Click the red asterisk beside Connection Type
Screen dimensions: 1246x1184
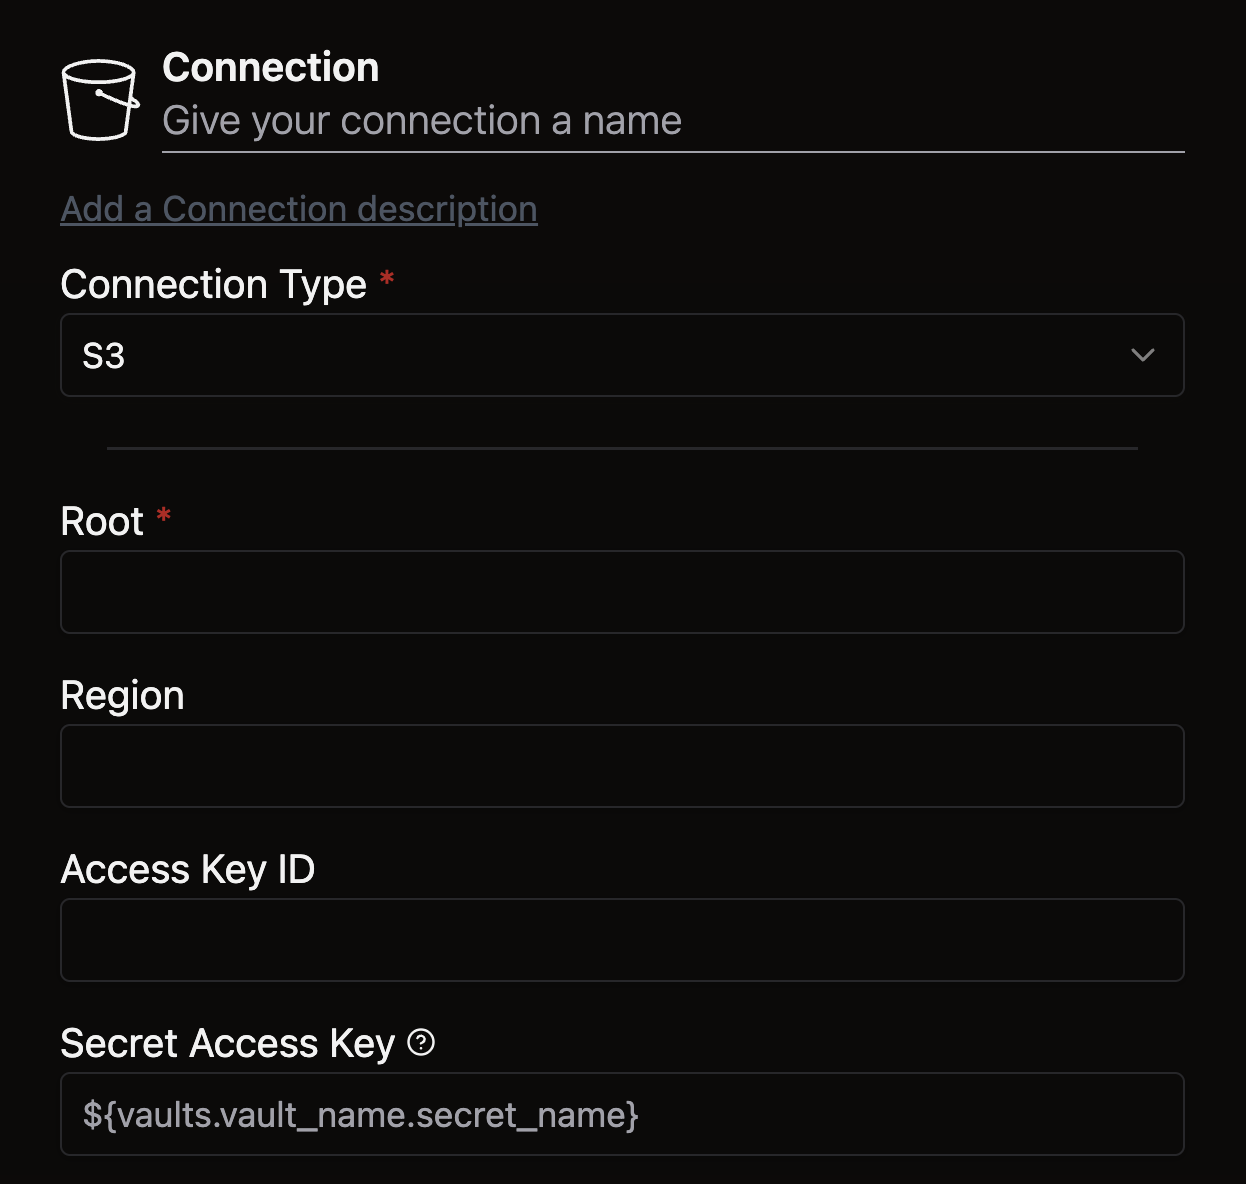[387, 279]
